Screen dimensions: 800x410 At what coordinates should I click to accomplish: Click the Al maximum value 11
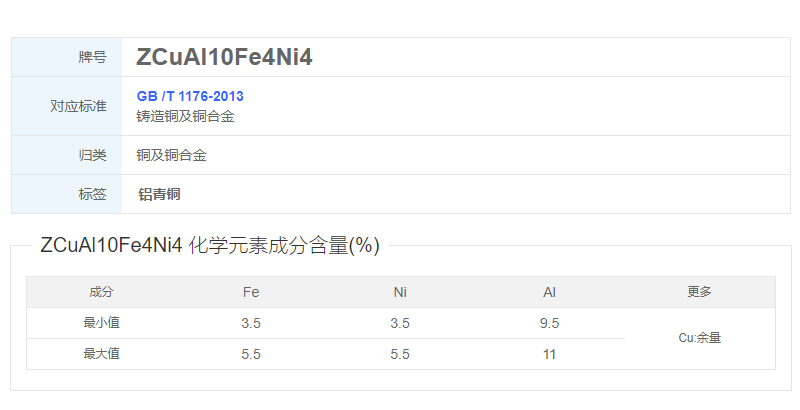tap(549, 354)
